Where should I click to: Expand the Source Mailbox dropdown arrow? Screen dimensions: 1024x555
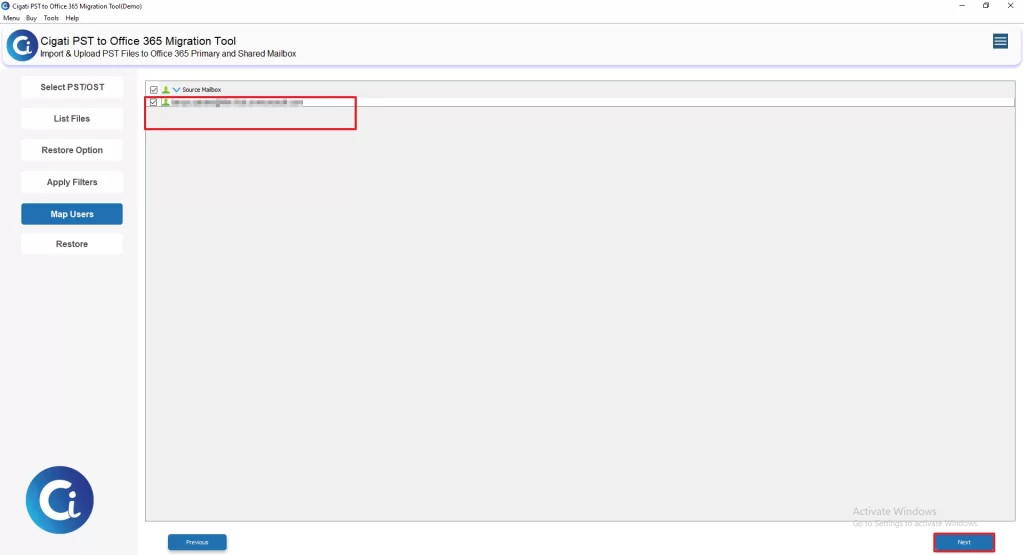pos(176,89)
